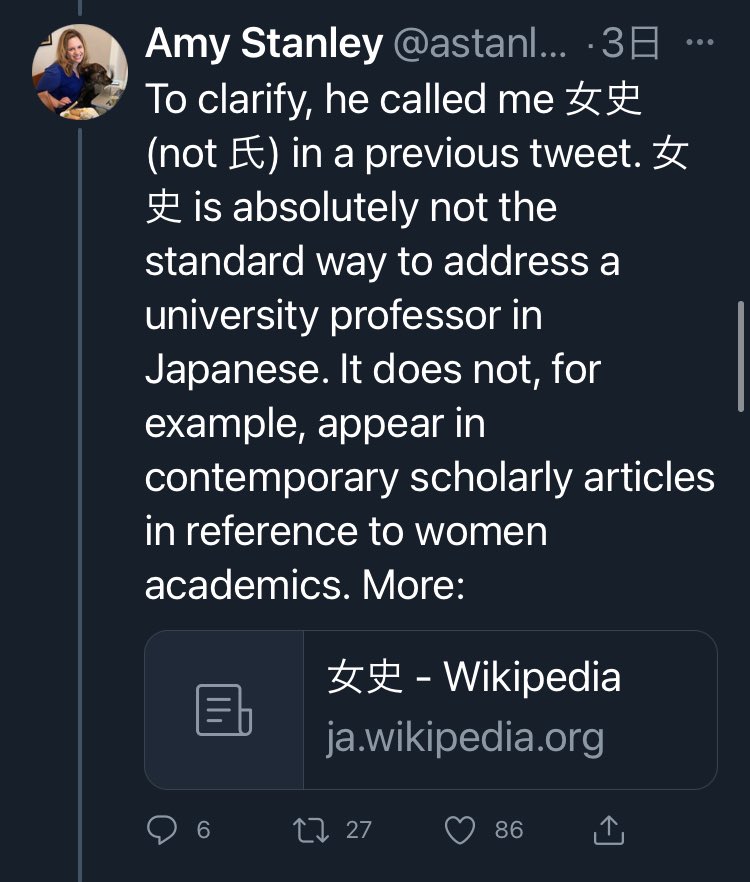Click the article icon in link card

(x=224, y=710)
